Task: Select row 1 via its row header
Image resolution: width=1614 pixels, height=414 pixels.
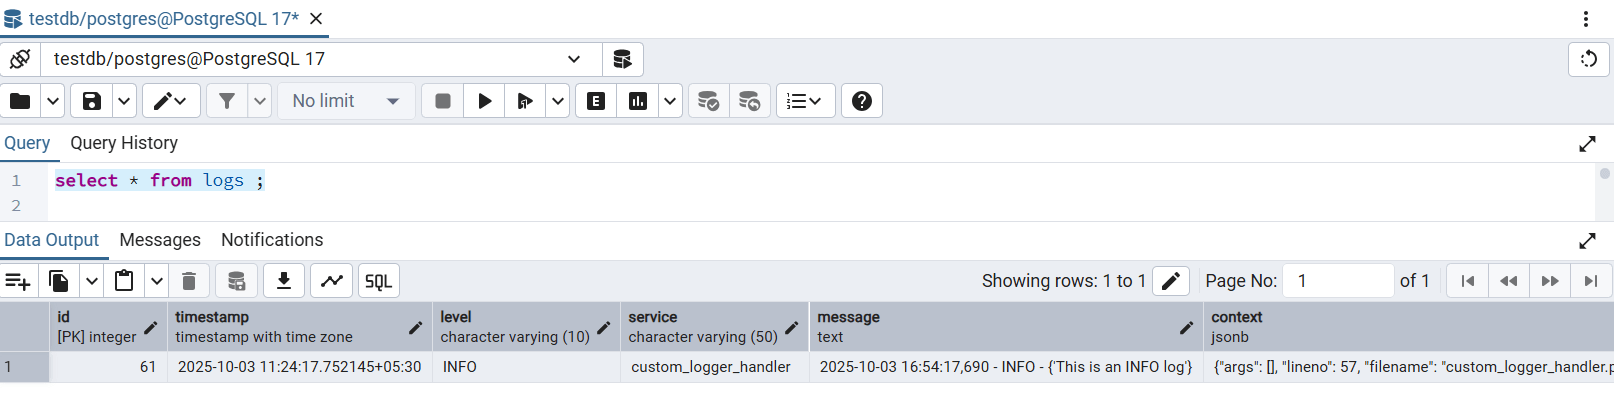Action: point(24,367)
